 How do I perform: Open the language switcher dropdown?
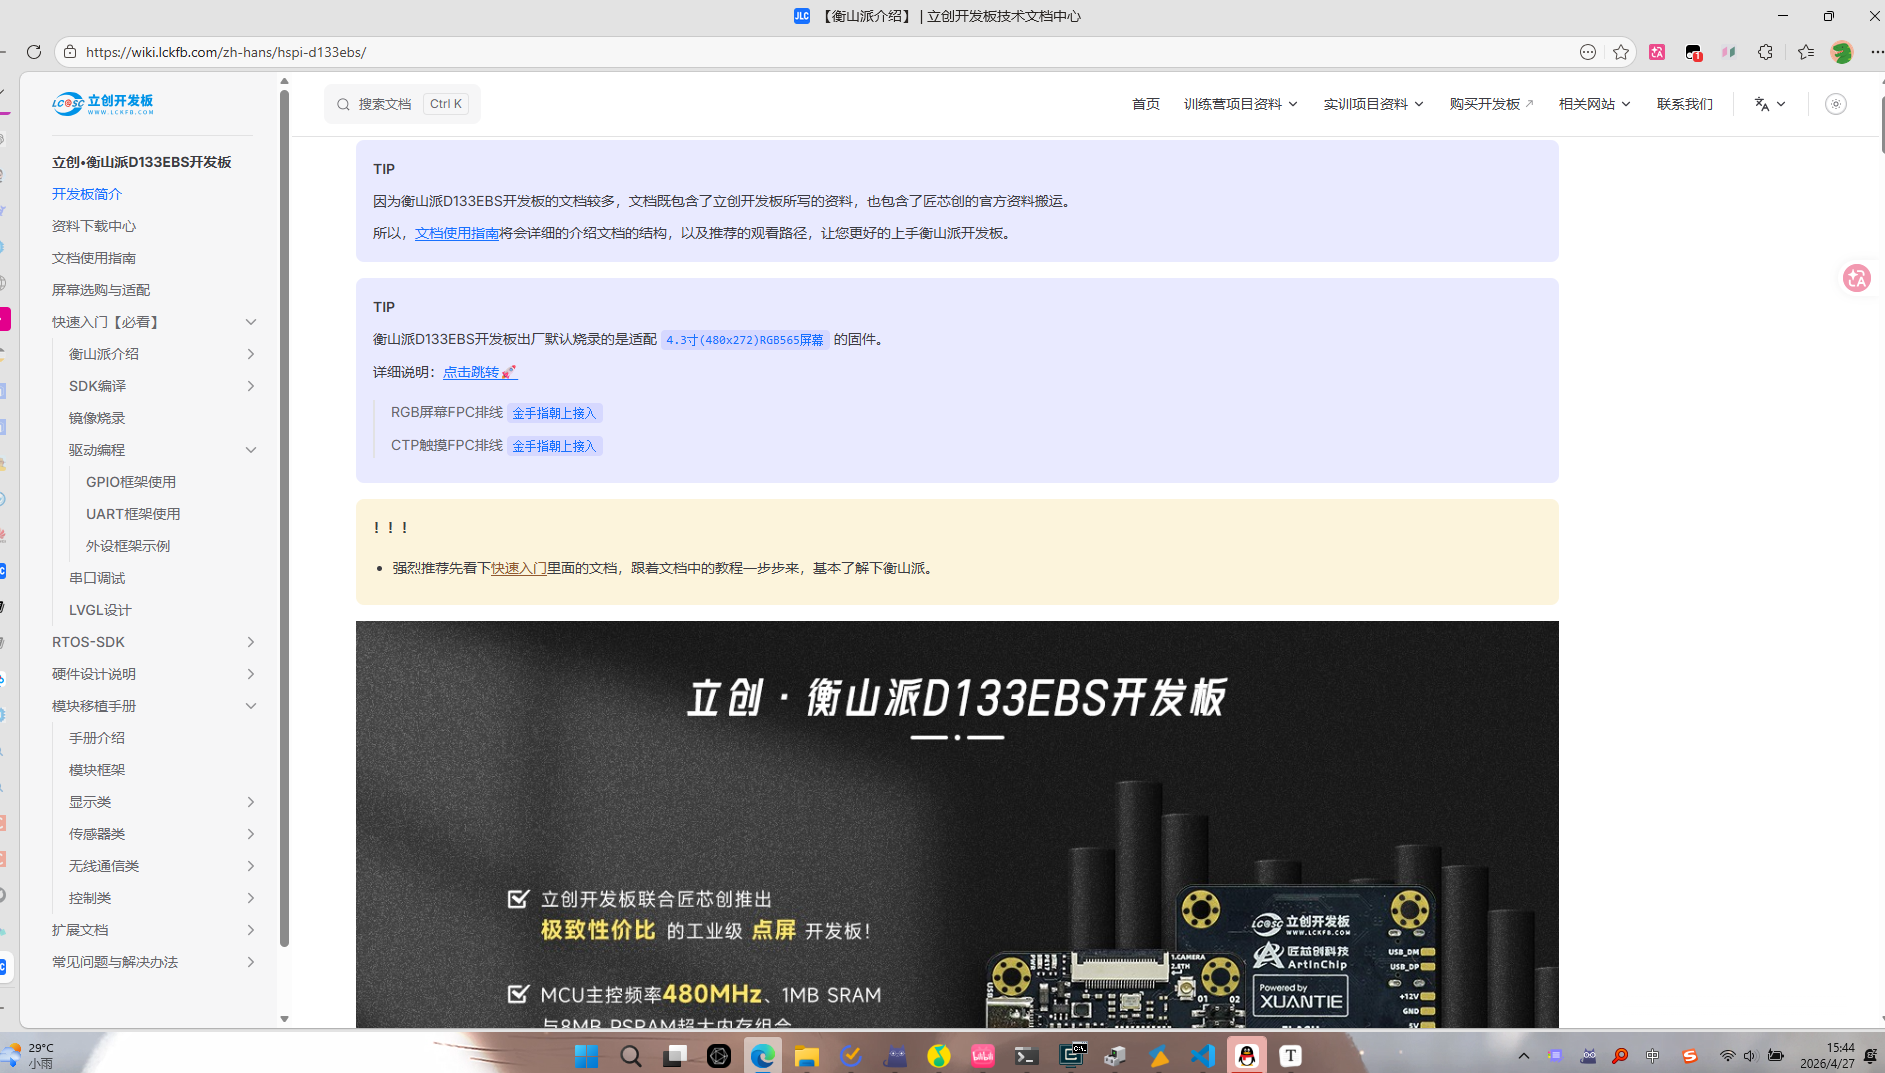(1769, 104)
